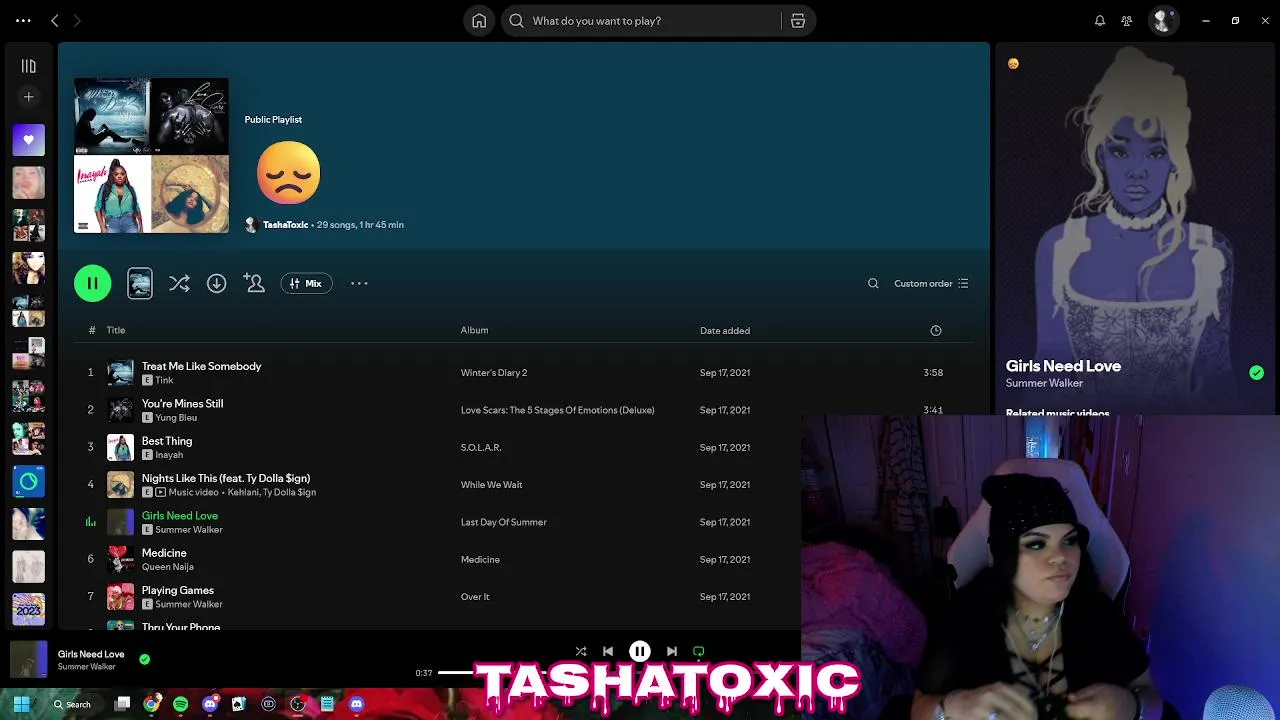Open the Last Day Of Summer album link
The image size is (1280, 720).
(503, 522)
